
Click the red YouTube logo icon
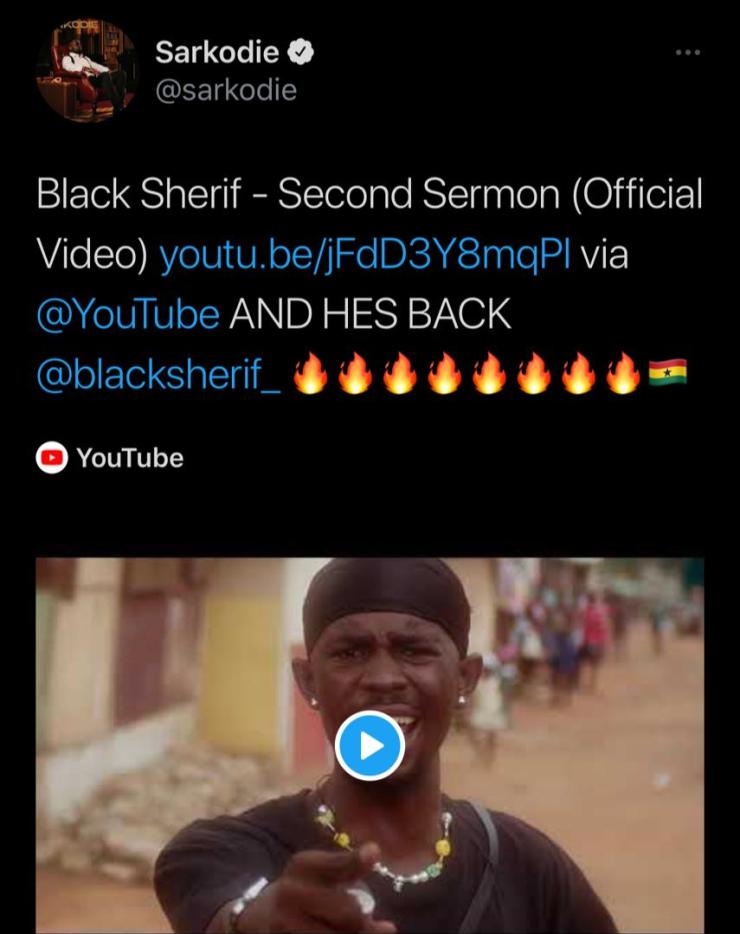point(52,457)
